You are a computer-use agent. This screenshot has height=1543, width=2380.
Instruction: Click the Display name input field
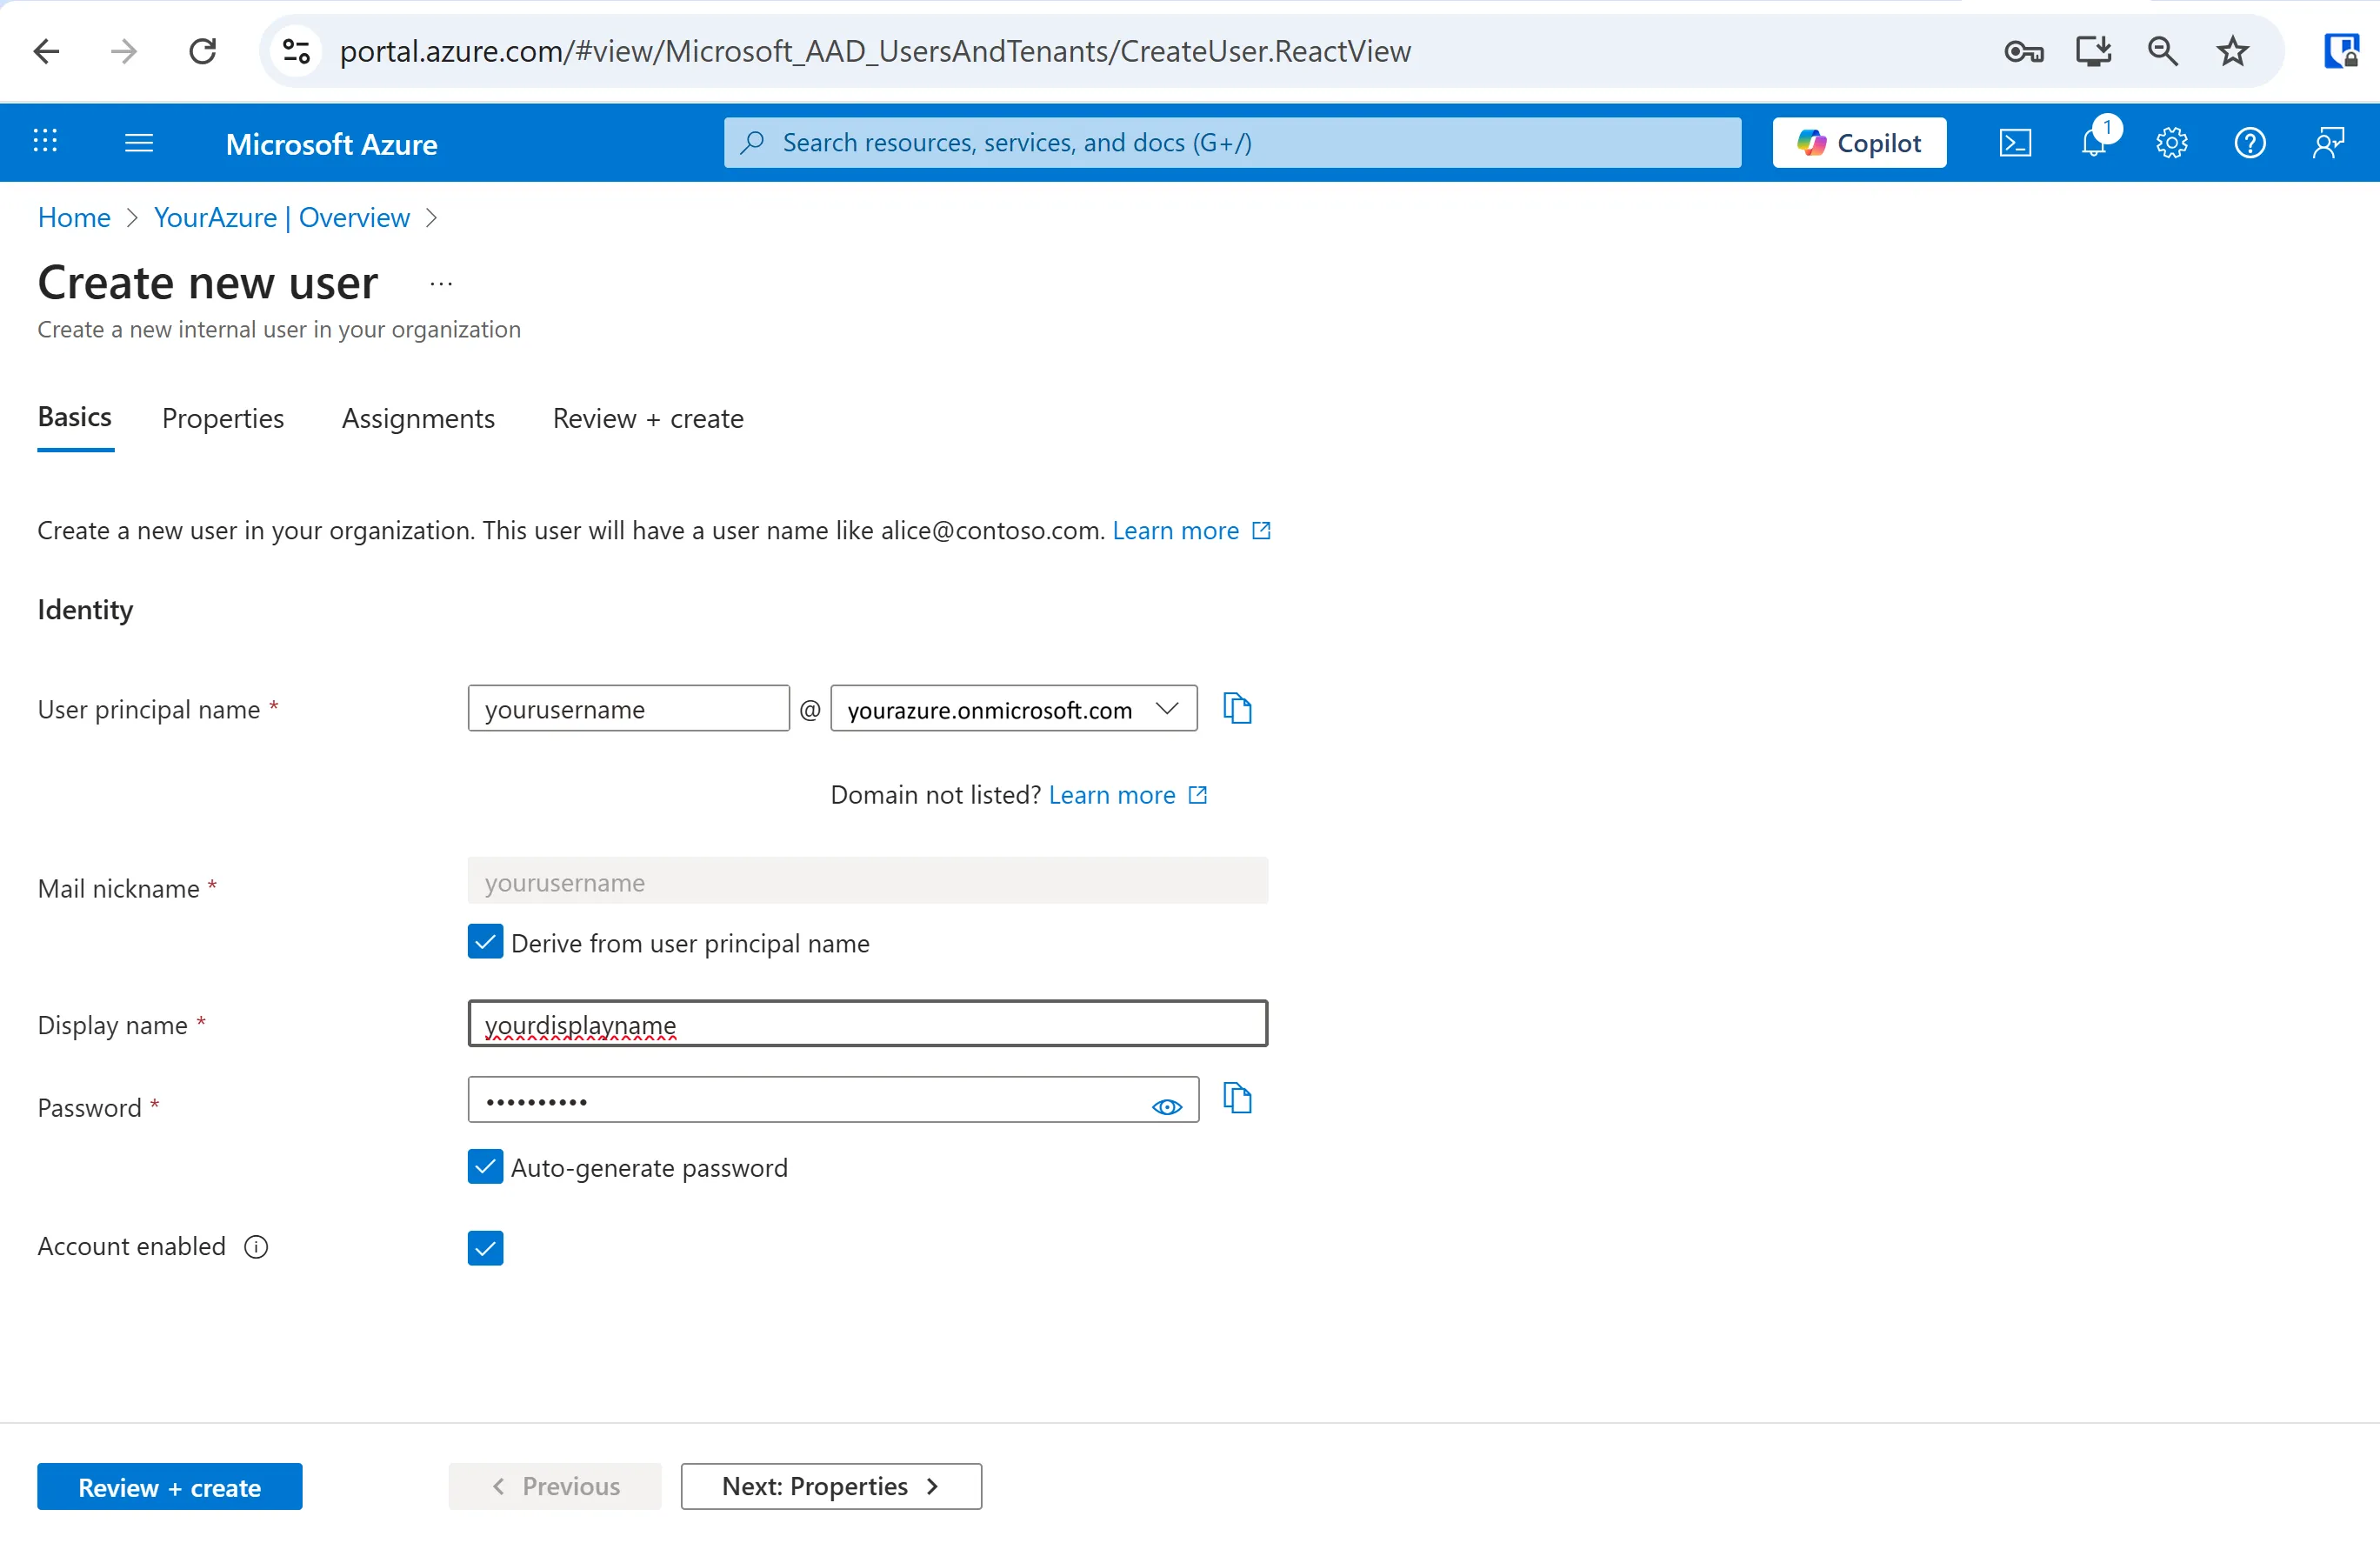pos(867,1024)
